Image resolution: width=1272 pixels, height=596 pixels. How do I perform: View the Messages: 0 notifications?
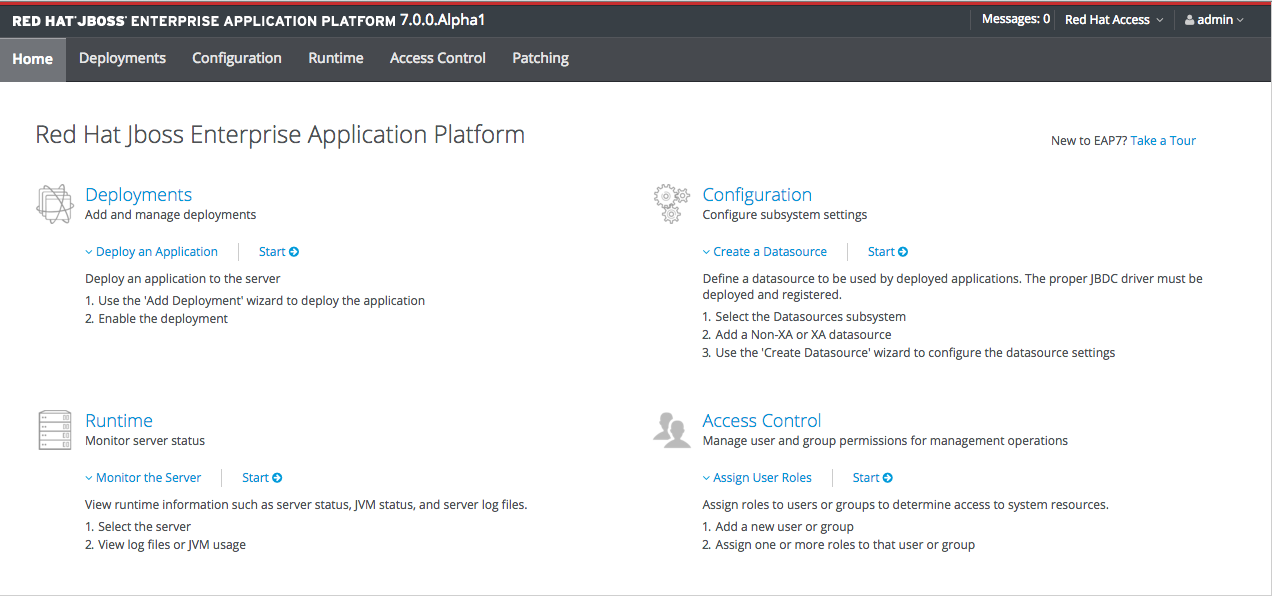[x=1016, y=20]
